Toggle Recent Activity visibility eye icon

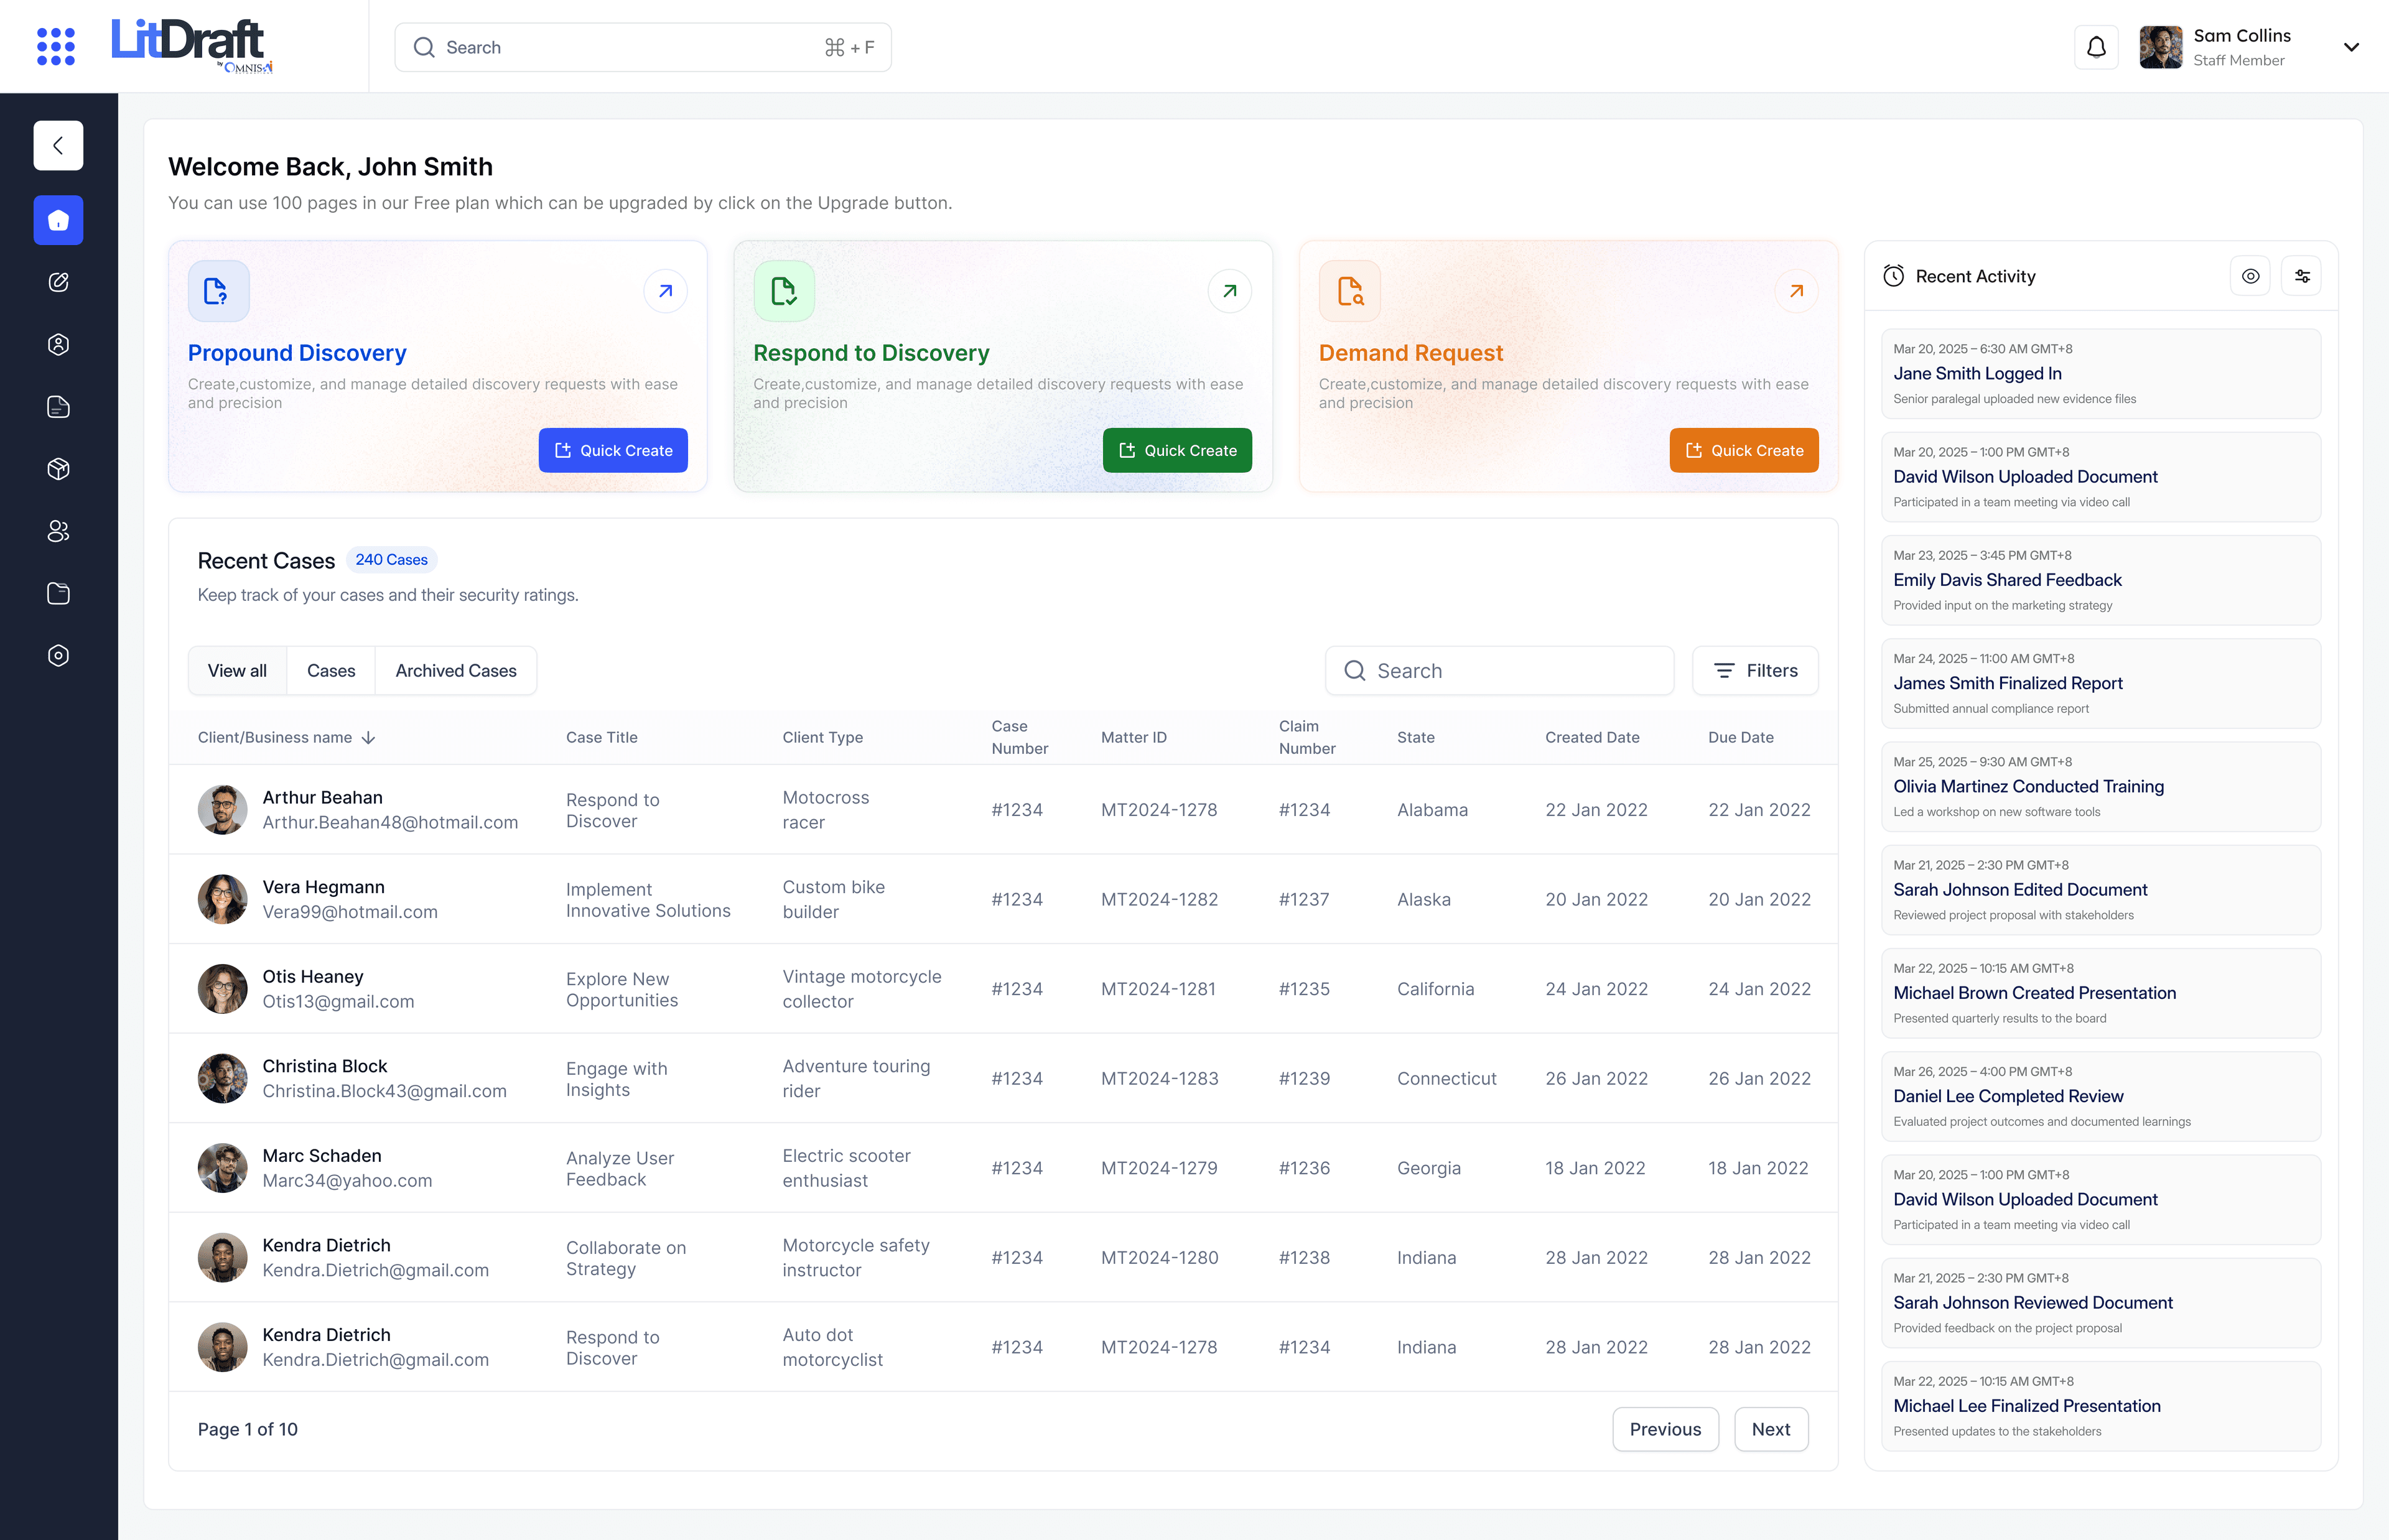(2250, 276)
